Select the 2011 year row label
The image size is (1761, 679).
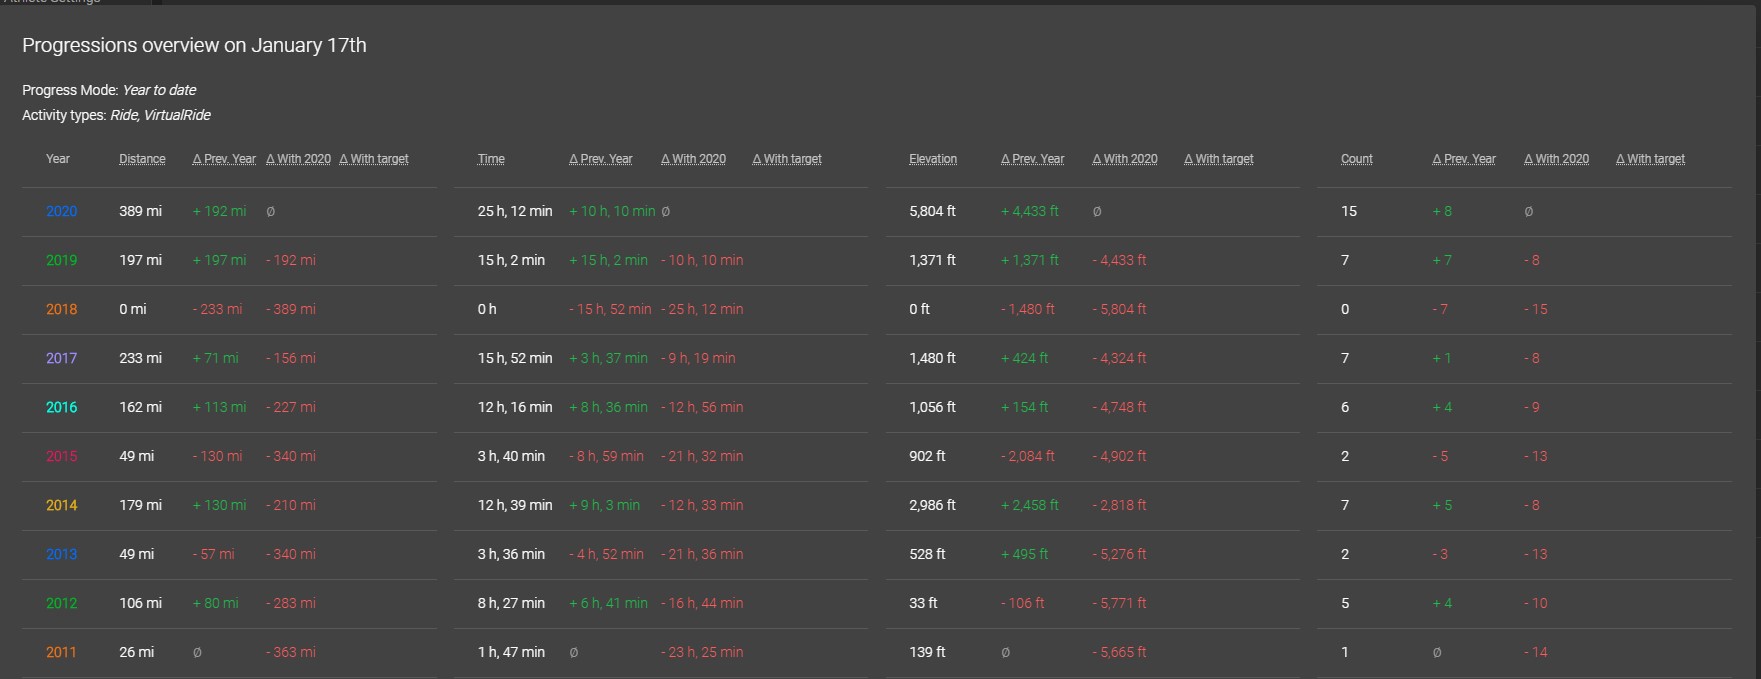61,652
